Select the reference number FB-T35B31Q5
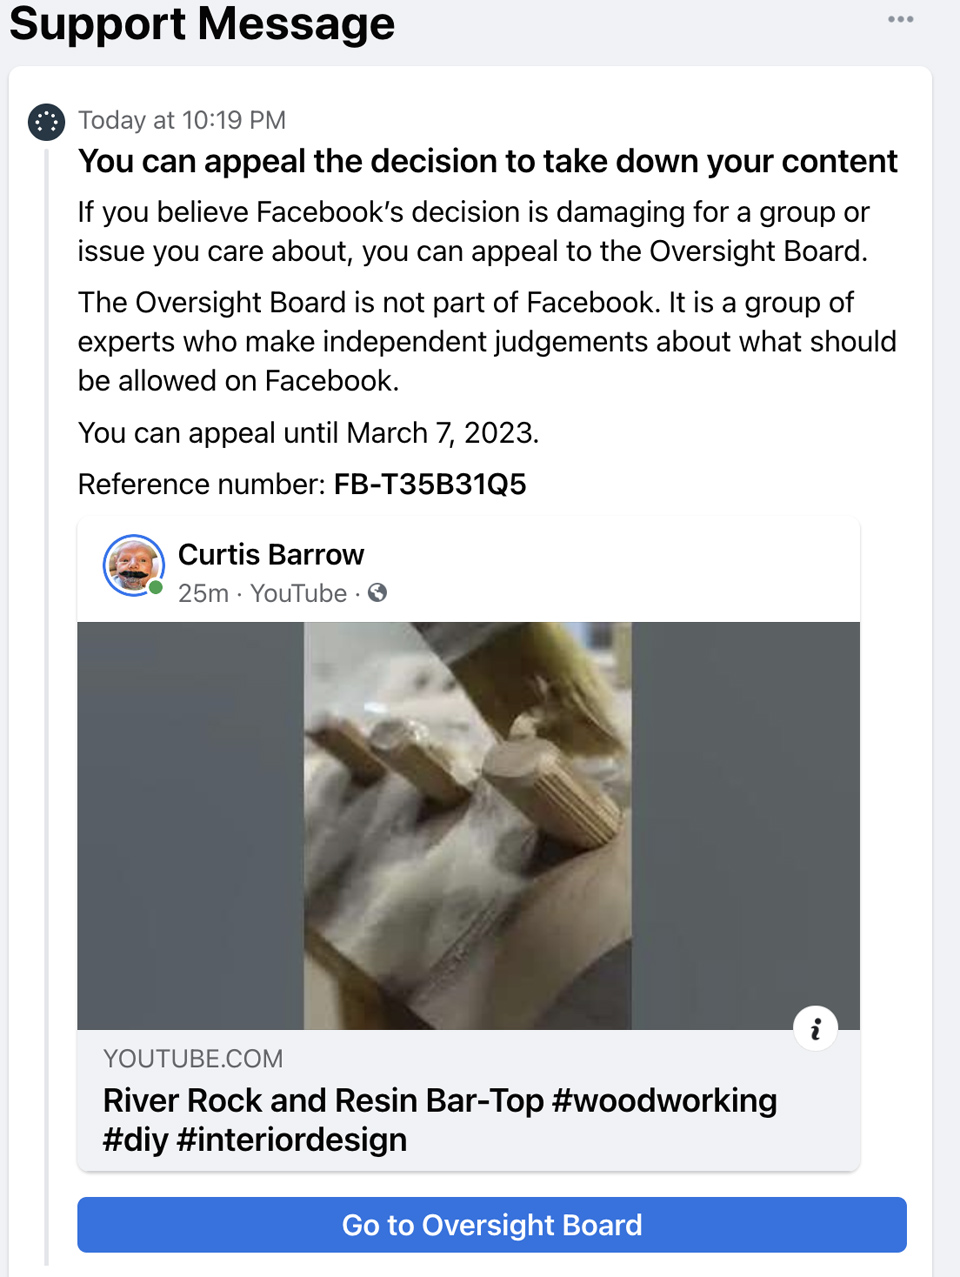Image resolution: width=960 pixels, height=1277 pixels. [x=430, y=485]
